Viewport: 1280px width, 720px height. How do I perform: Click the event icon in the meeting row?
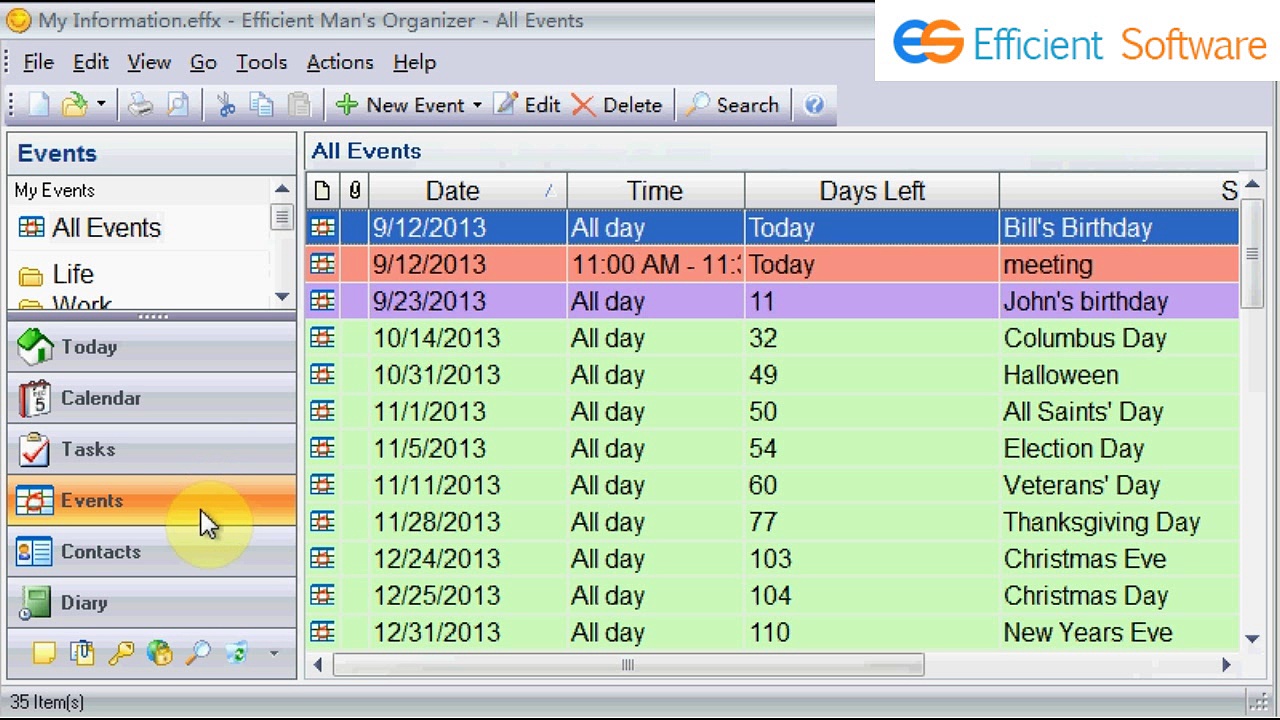point(322,264)
